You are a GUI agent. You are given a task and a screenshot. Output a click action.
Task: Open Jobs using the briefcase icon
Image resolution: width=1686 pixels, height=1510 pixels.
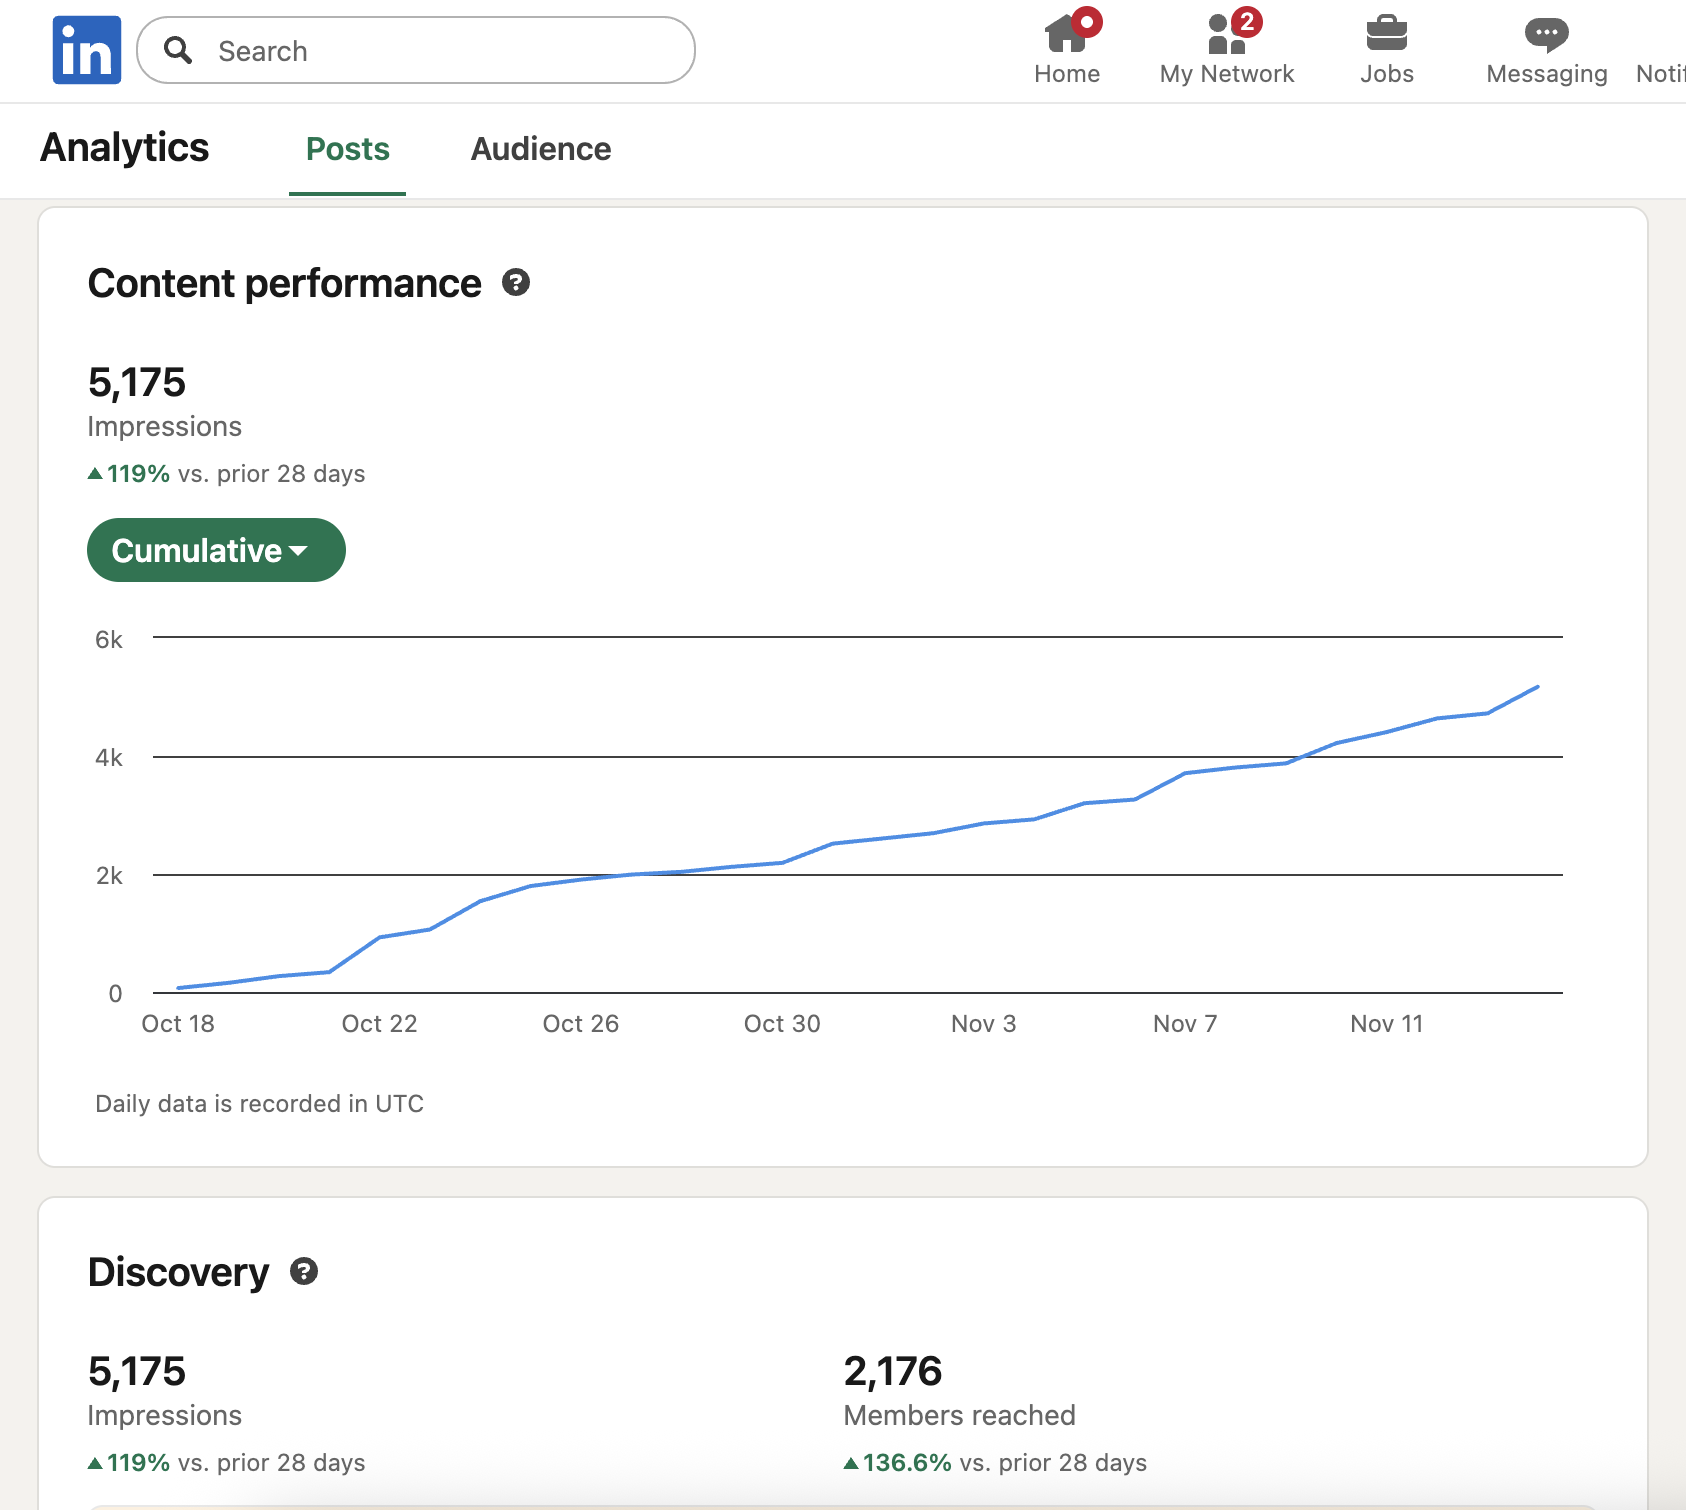coord(1386,34)
